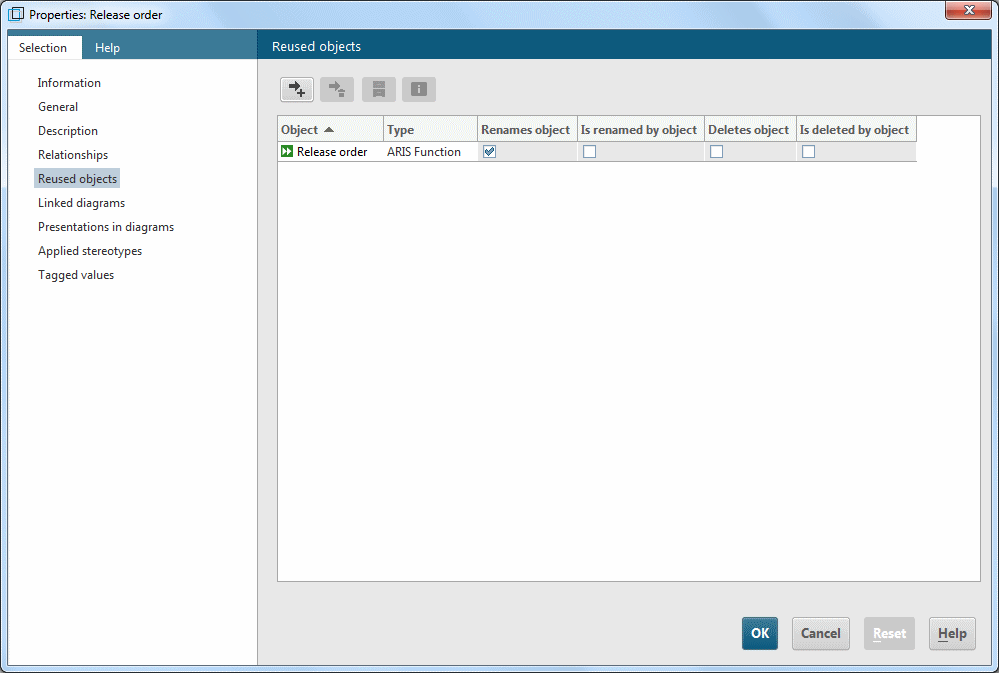Switch to the Selection tab
999x673 pixels.
(x=43, y=48)
